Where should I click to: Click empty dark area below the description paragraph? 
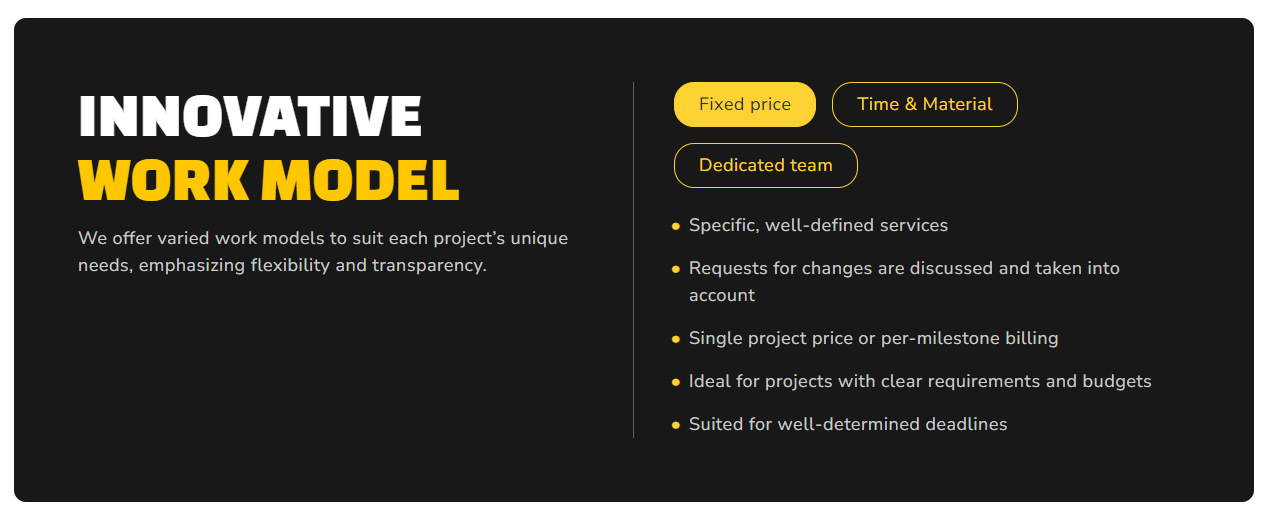(320, 380)
